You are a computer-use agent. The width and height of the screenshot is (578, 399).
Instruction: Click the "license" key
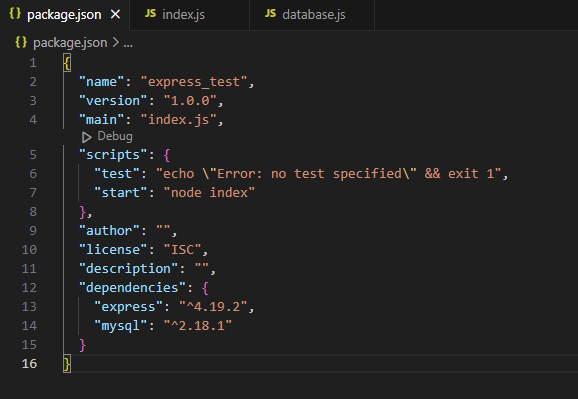pos(113,250)
